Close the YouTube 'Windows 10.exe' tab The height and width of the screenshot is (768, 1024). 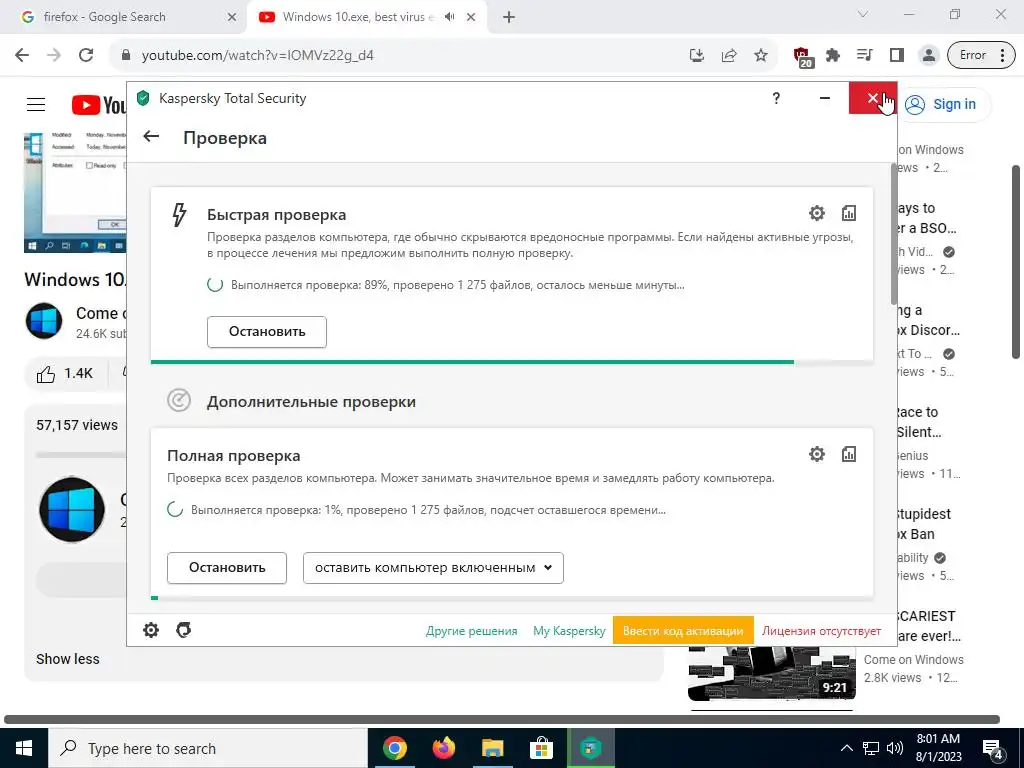pos(471,18)
